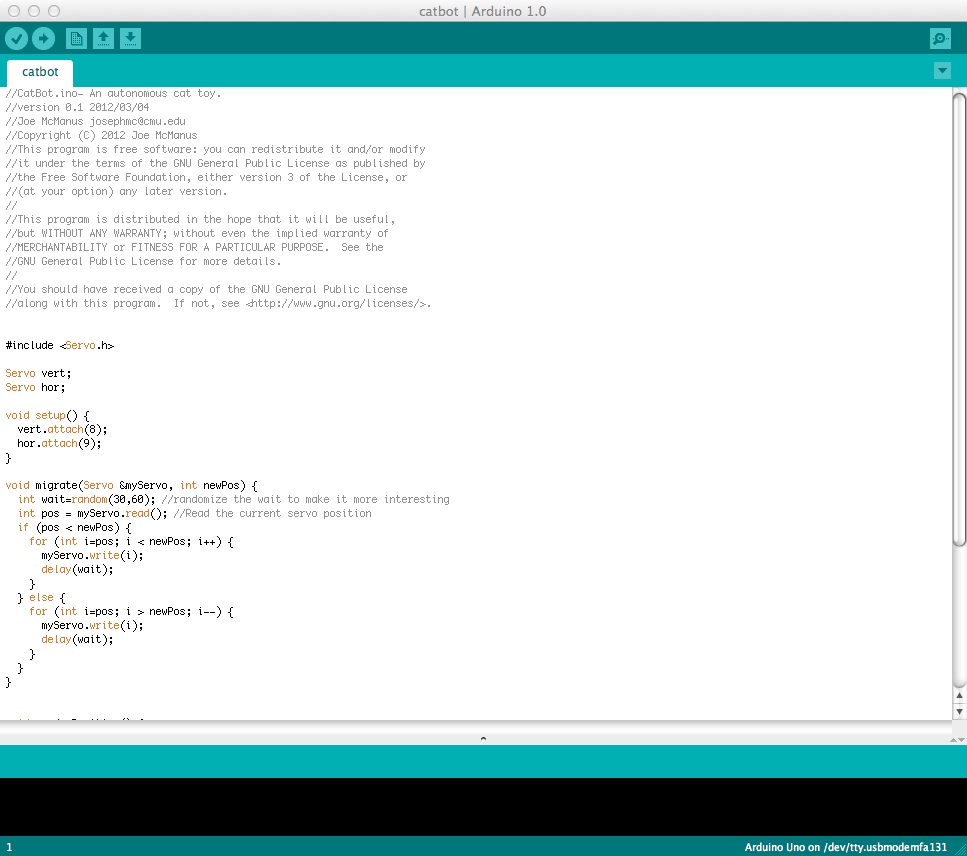
Task: Open a sketch using the up-arrow icon
Action: pos(103,39)
